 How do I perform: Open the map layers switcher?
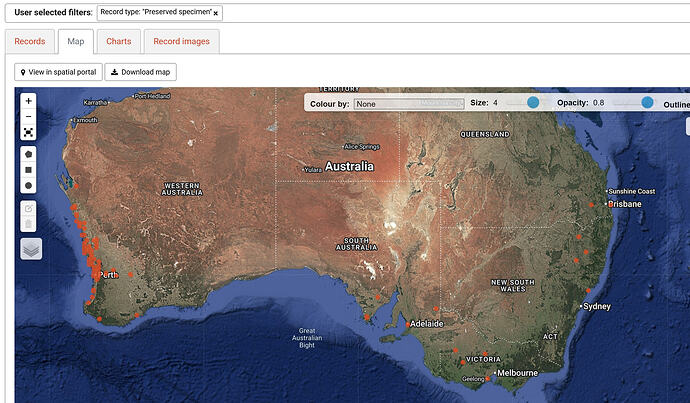[x=31, y=249]
